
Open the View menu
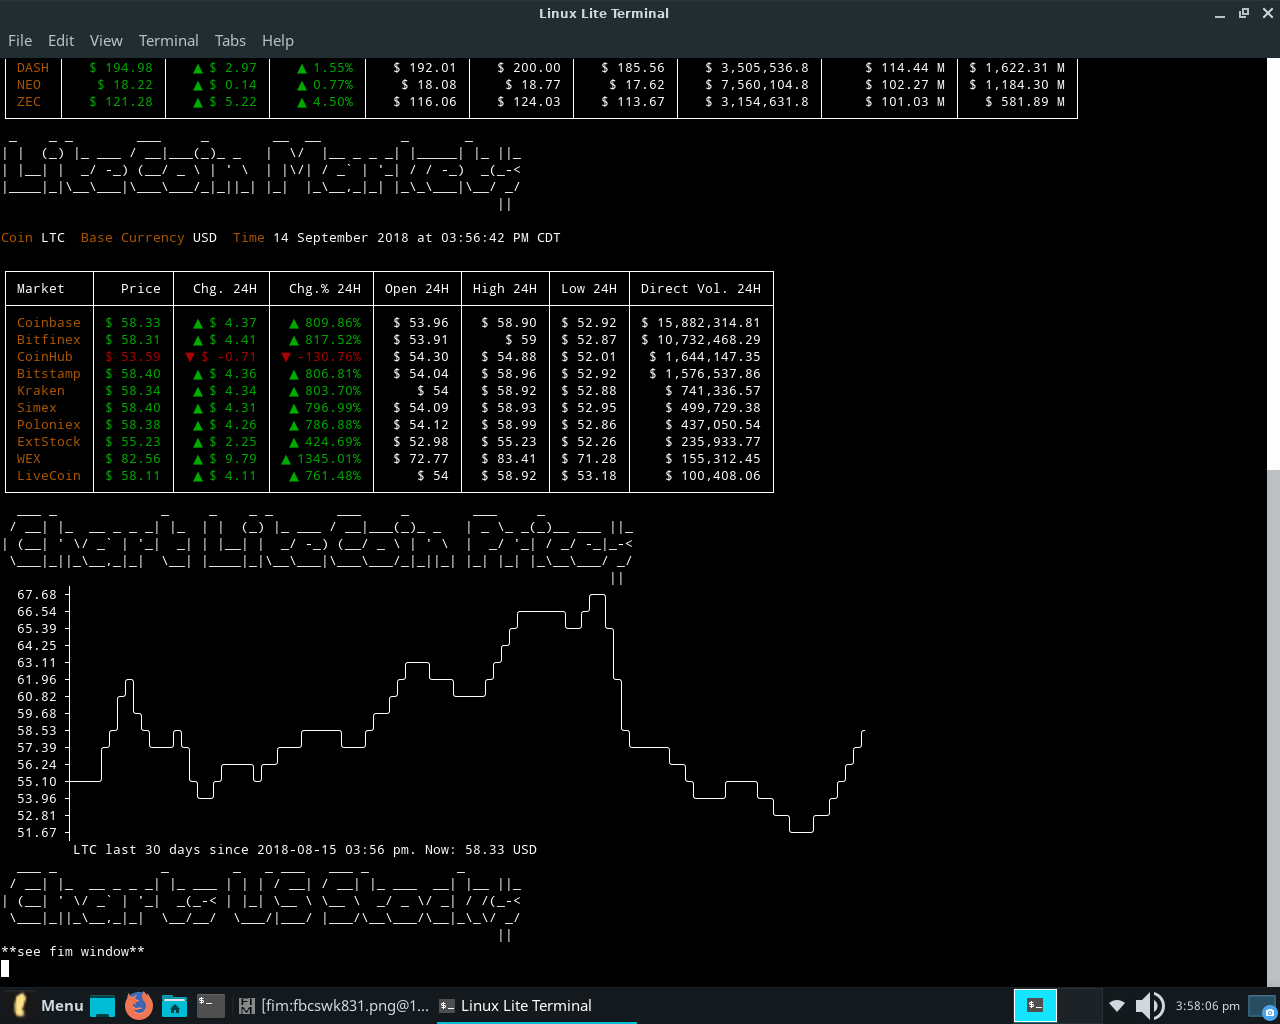pyautogui.click(x=106, y=41)
